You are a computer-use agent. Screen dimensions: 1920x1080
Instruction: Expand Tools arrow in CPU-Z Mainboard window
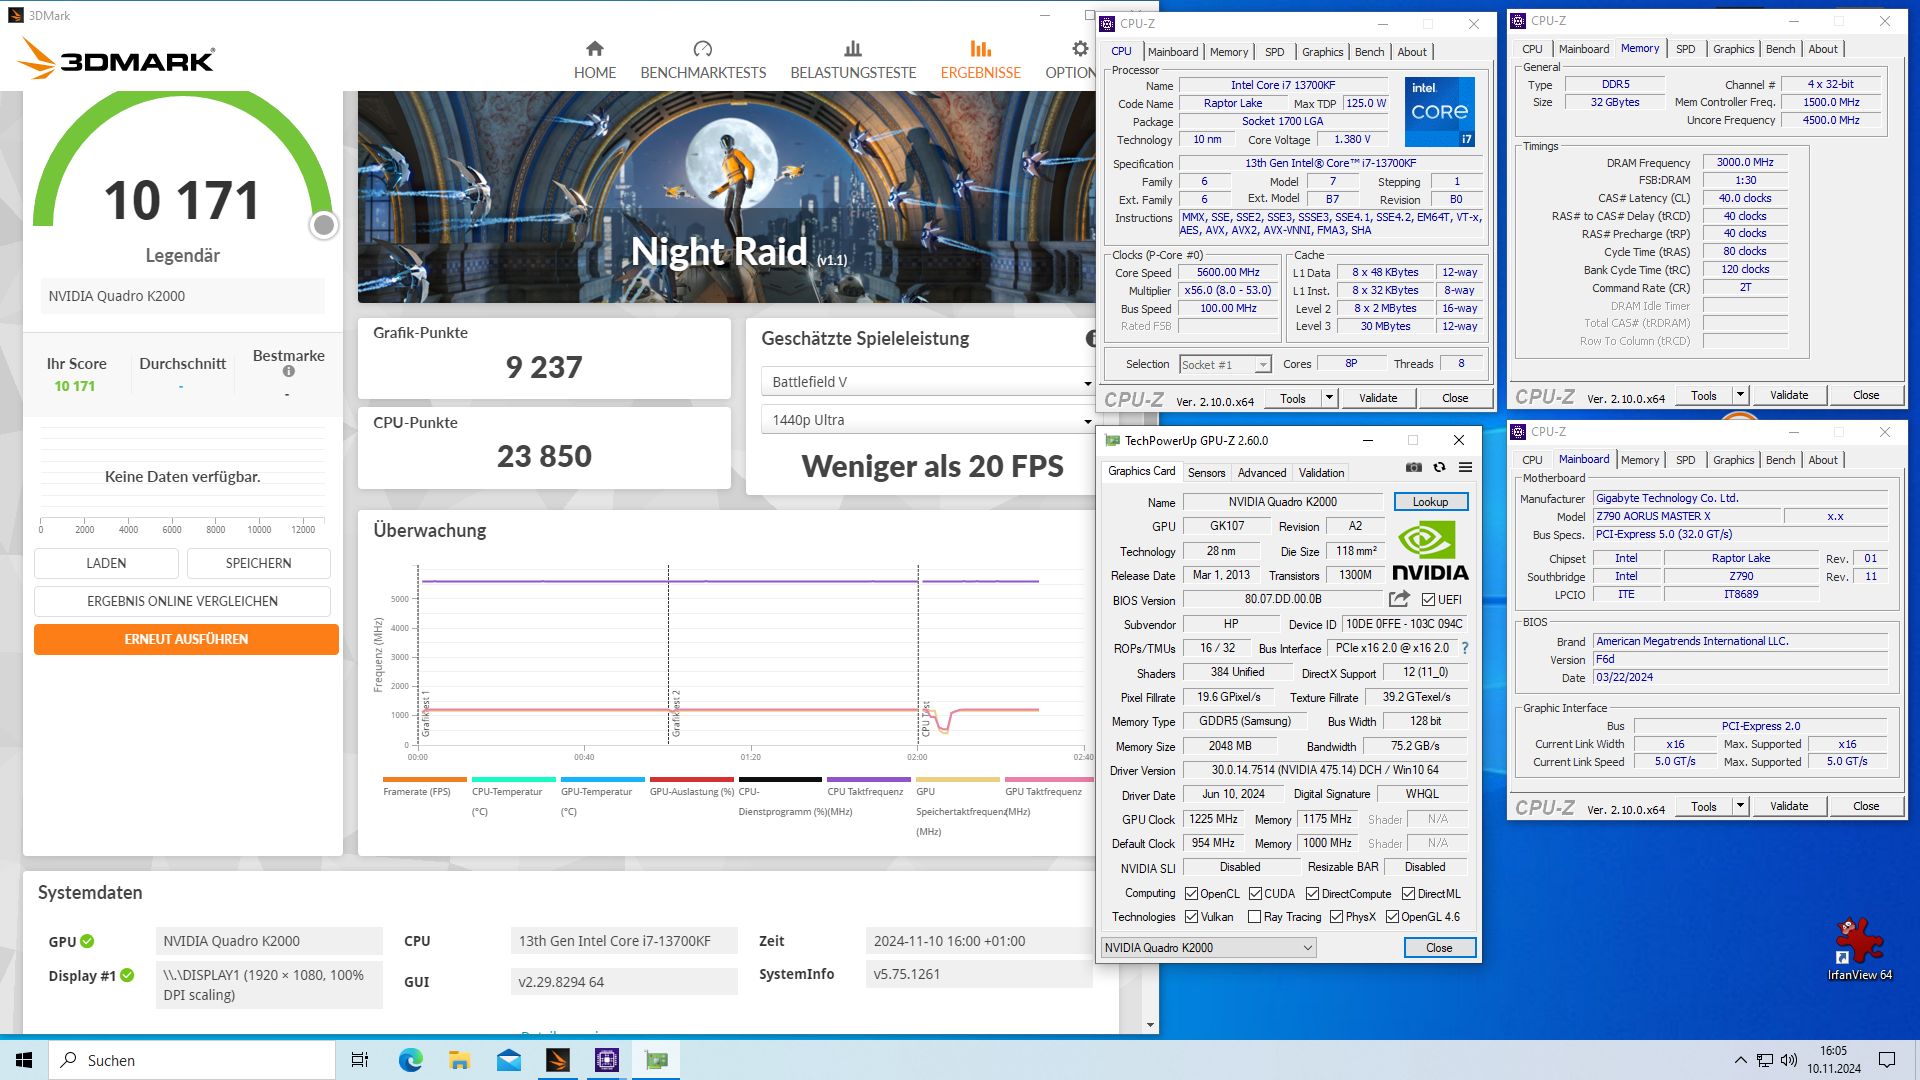point(1740,806)
